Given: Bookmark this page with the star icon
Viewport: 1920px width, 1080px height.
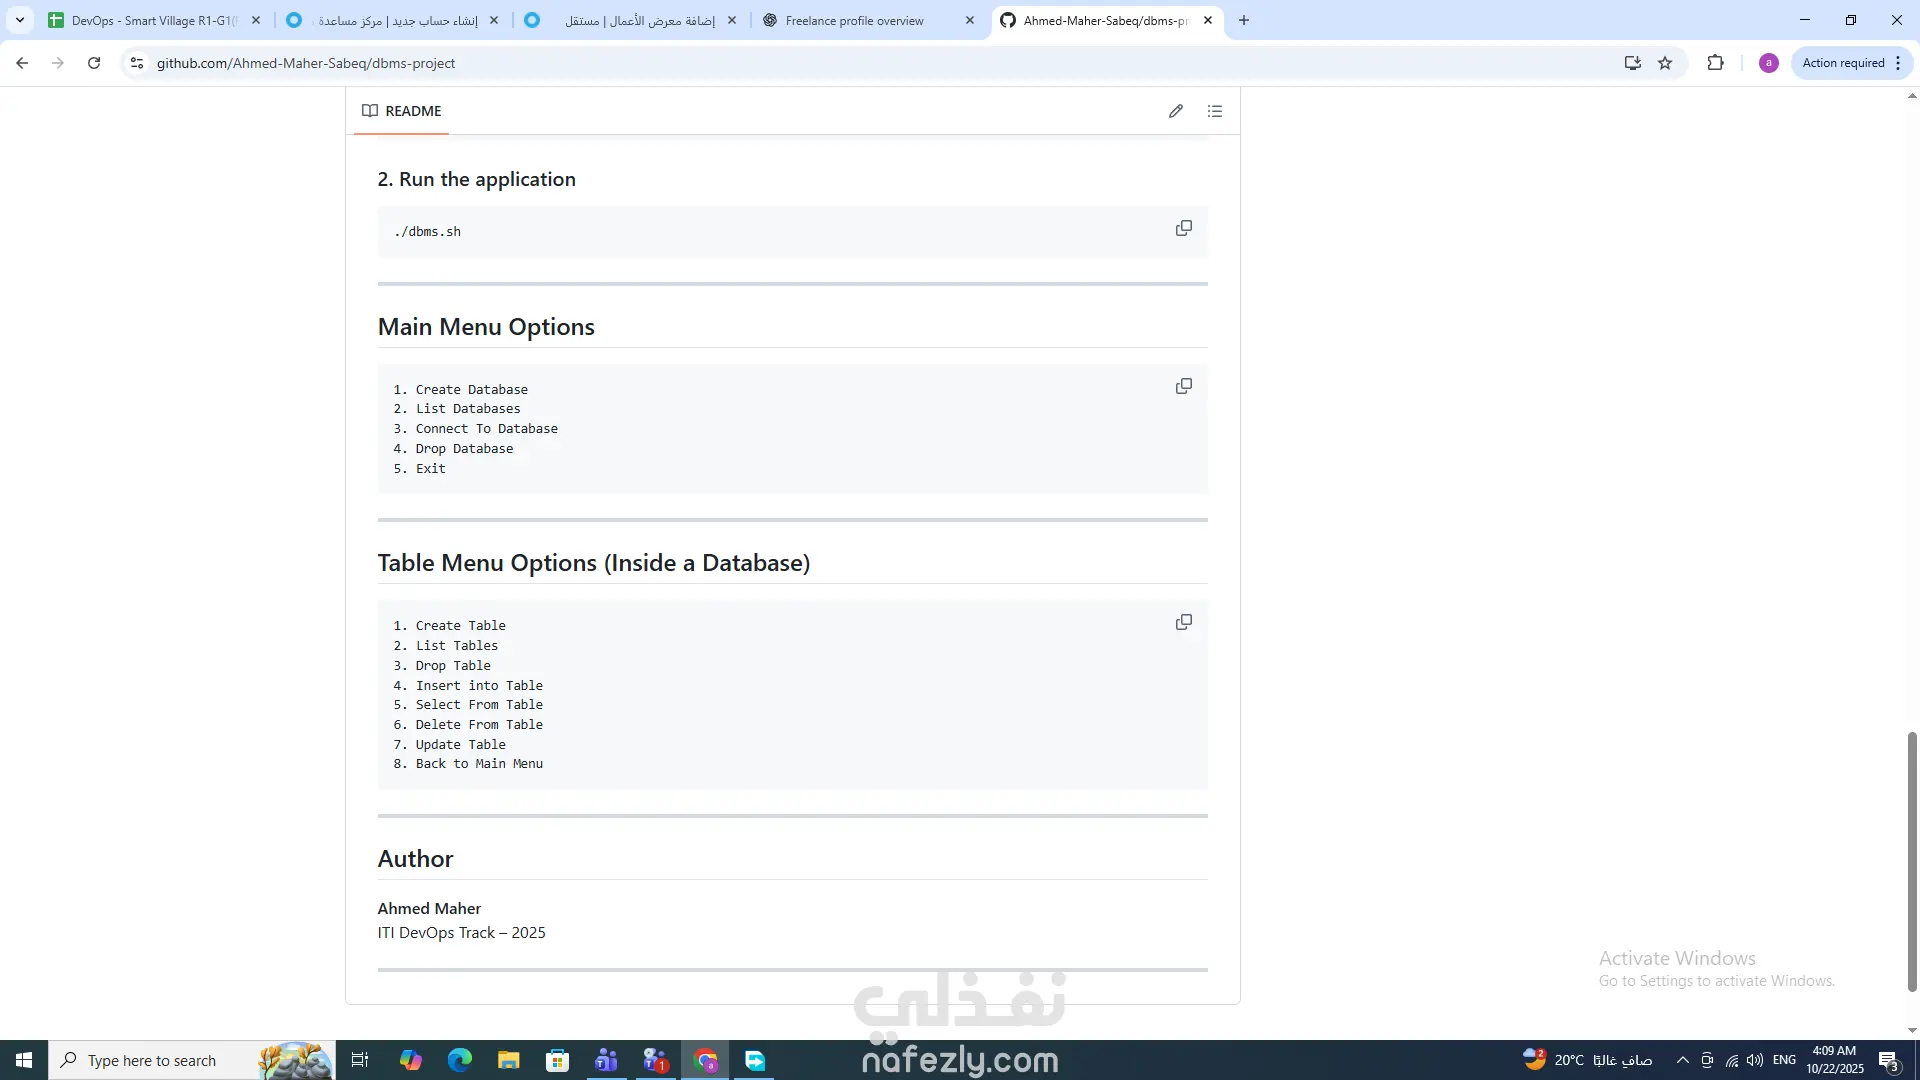Looking at the screenshot, I should pyautogui.click(x=1665, y=63).
